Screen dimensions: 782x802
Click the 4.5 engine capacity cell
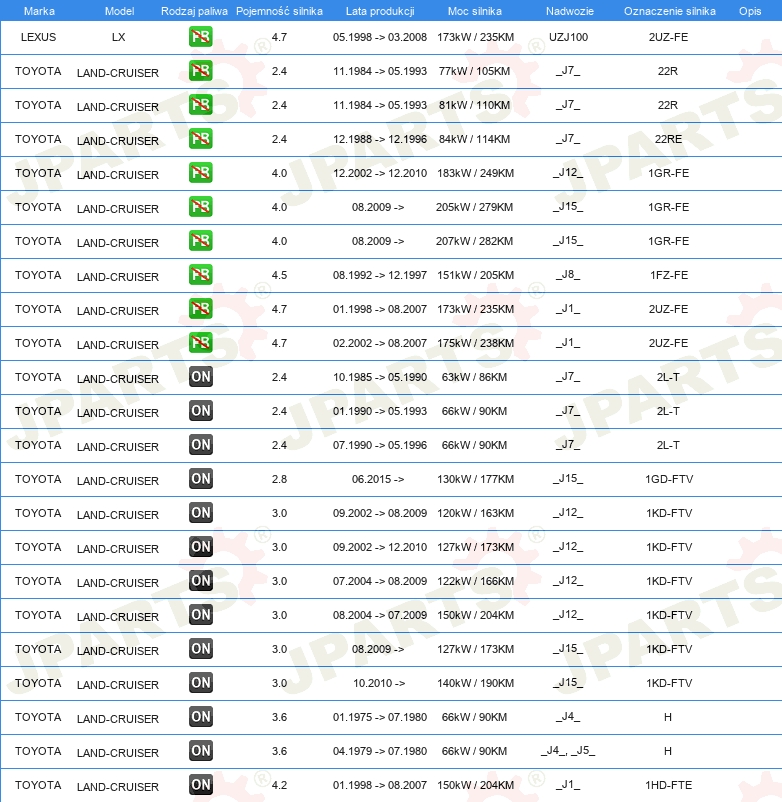coord(279,275)
